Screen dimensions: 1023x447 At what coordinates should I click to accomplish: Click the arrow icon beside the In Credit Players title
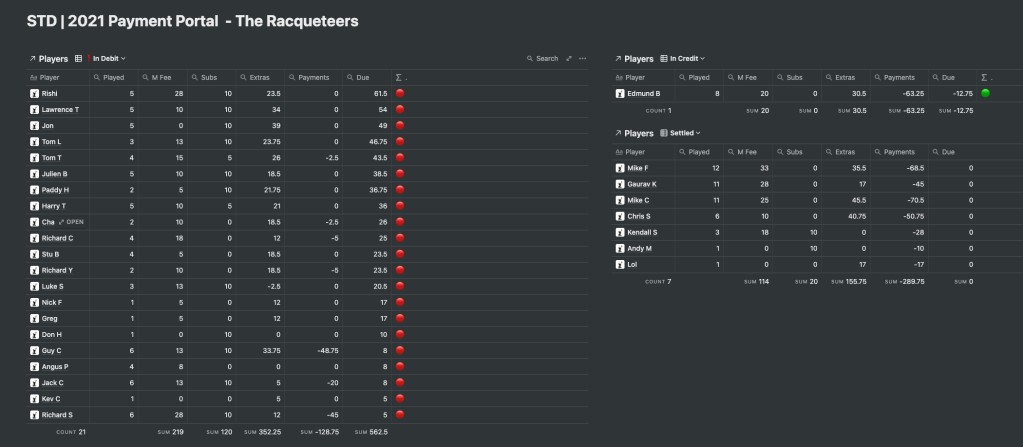[618, 59]
